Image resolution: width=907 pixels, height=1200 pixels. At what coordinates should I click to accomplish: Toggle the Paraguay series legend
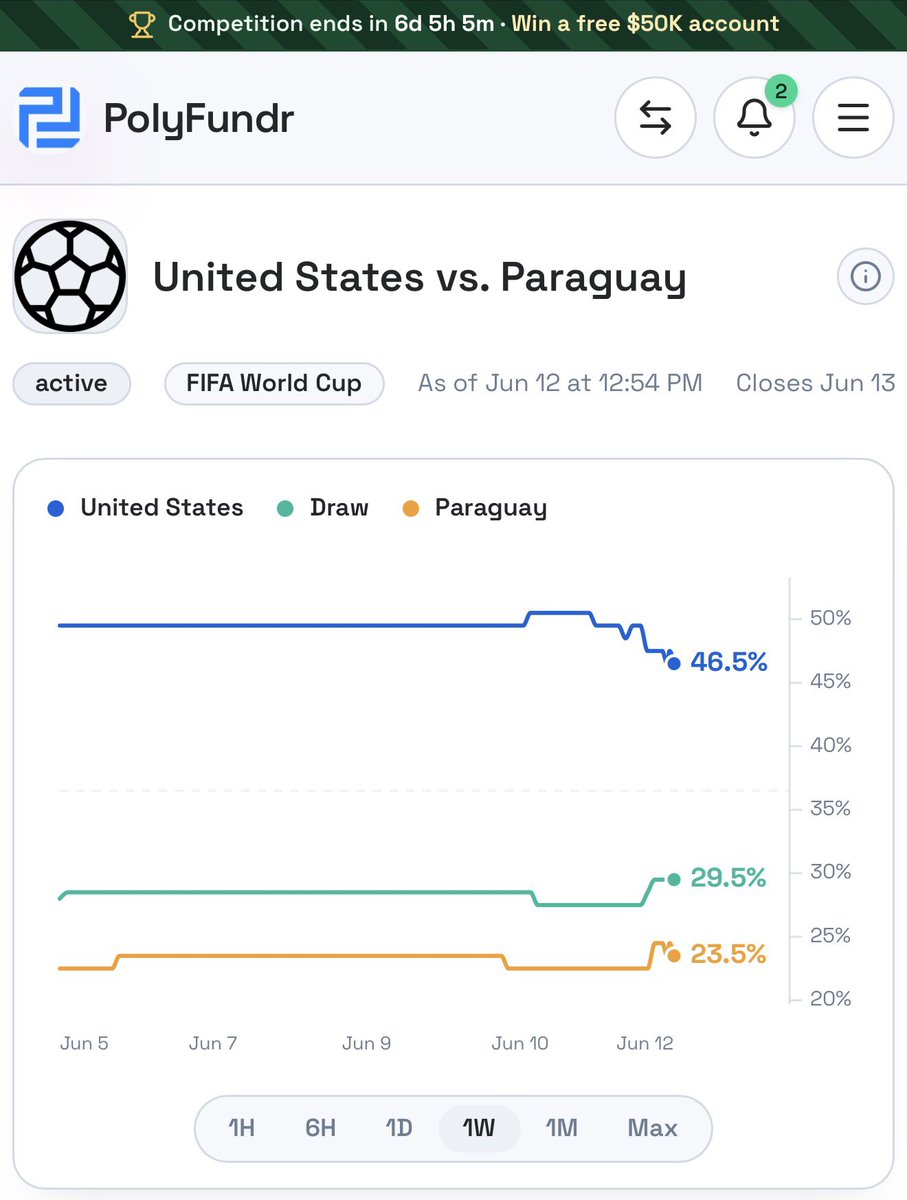coord(474,508)
